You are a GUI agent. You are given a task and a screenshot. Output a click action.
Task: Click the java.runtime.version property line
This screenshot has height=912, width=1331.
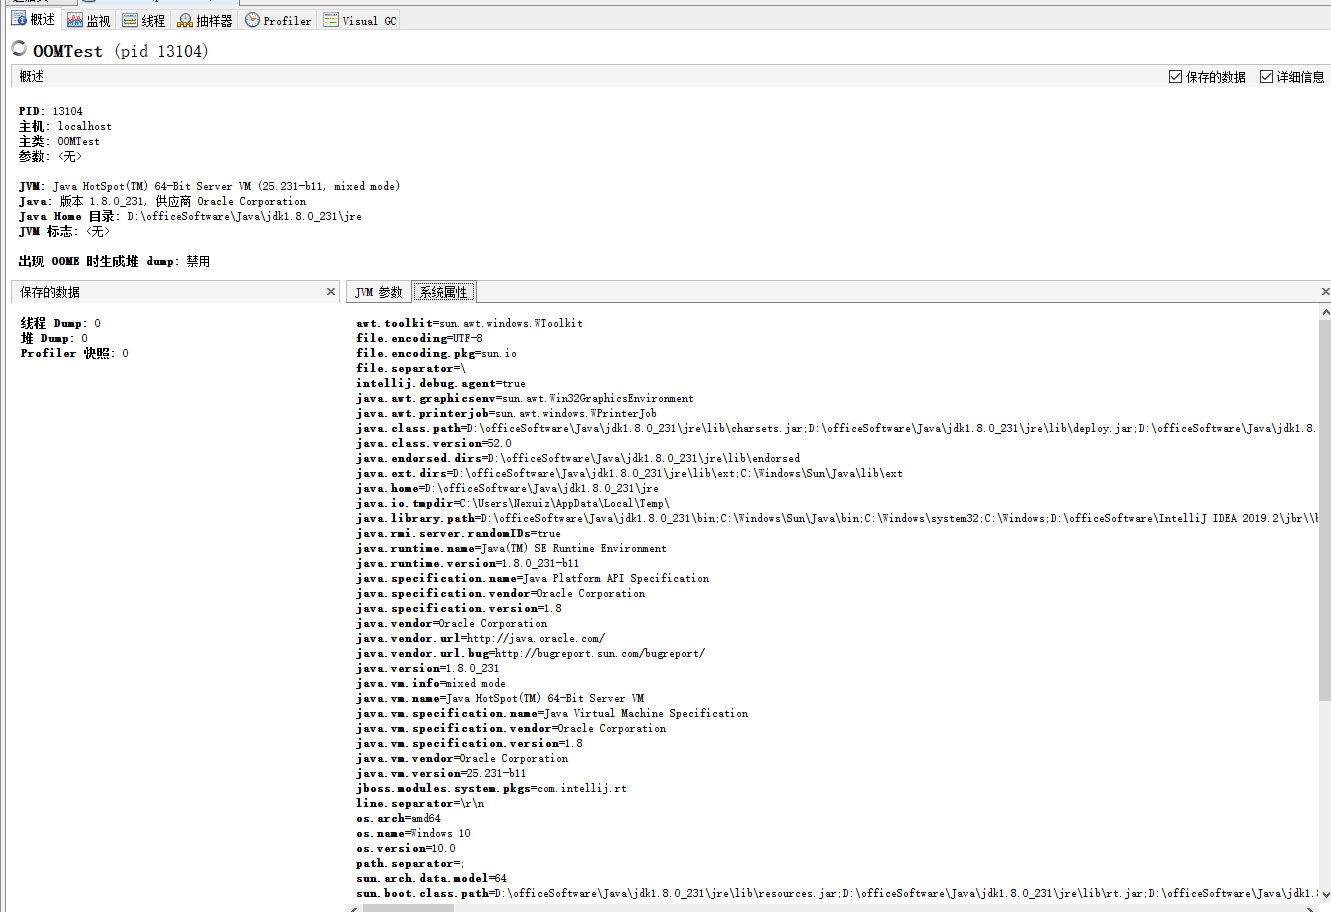point(467,563)
